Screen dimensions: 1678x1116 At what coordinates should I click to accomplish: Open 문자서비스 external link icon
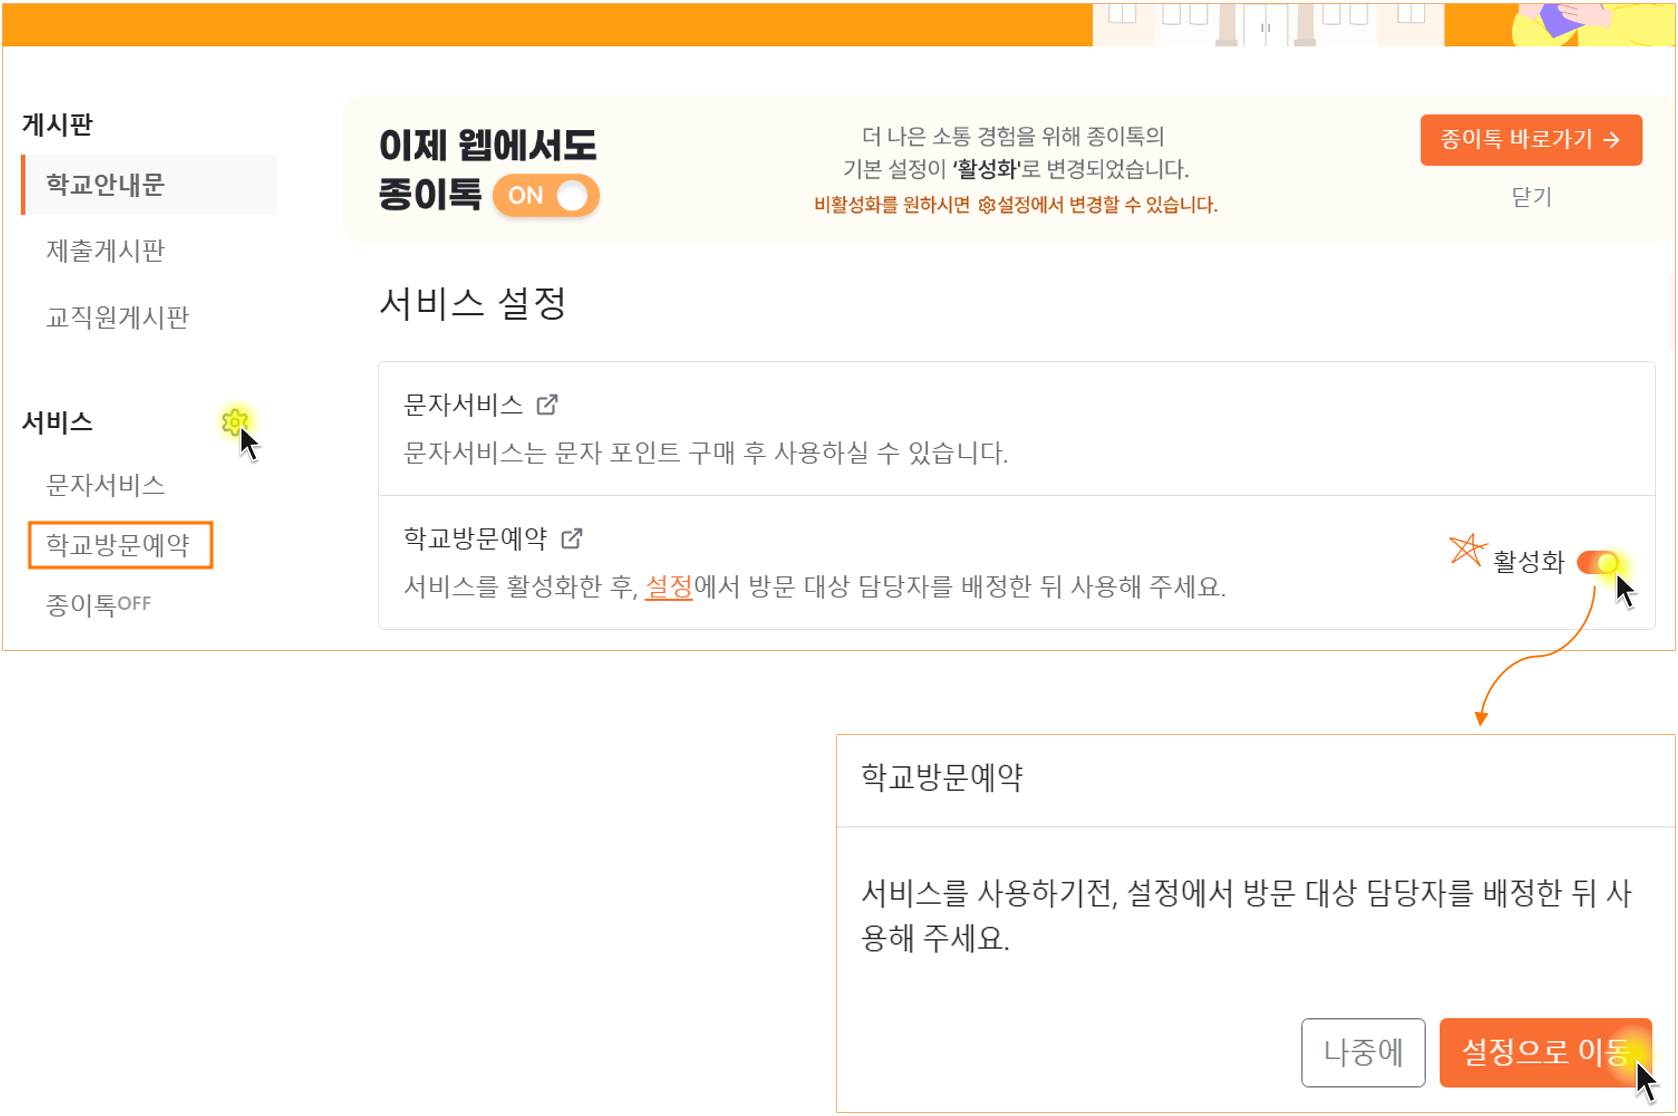pyautogui.click(x=547, y=405)
